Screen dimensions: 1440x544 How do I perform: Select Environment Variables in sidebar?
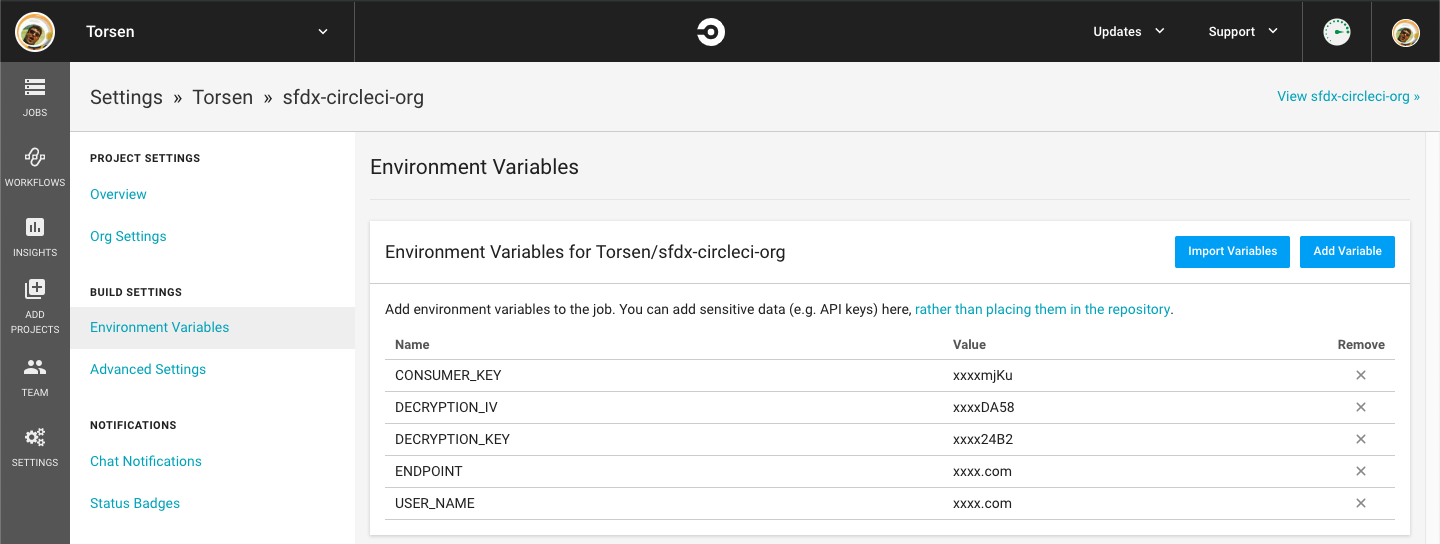point(160,327)
